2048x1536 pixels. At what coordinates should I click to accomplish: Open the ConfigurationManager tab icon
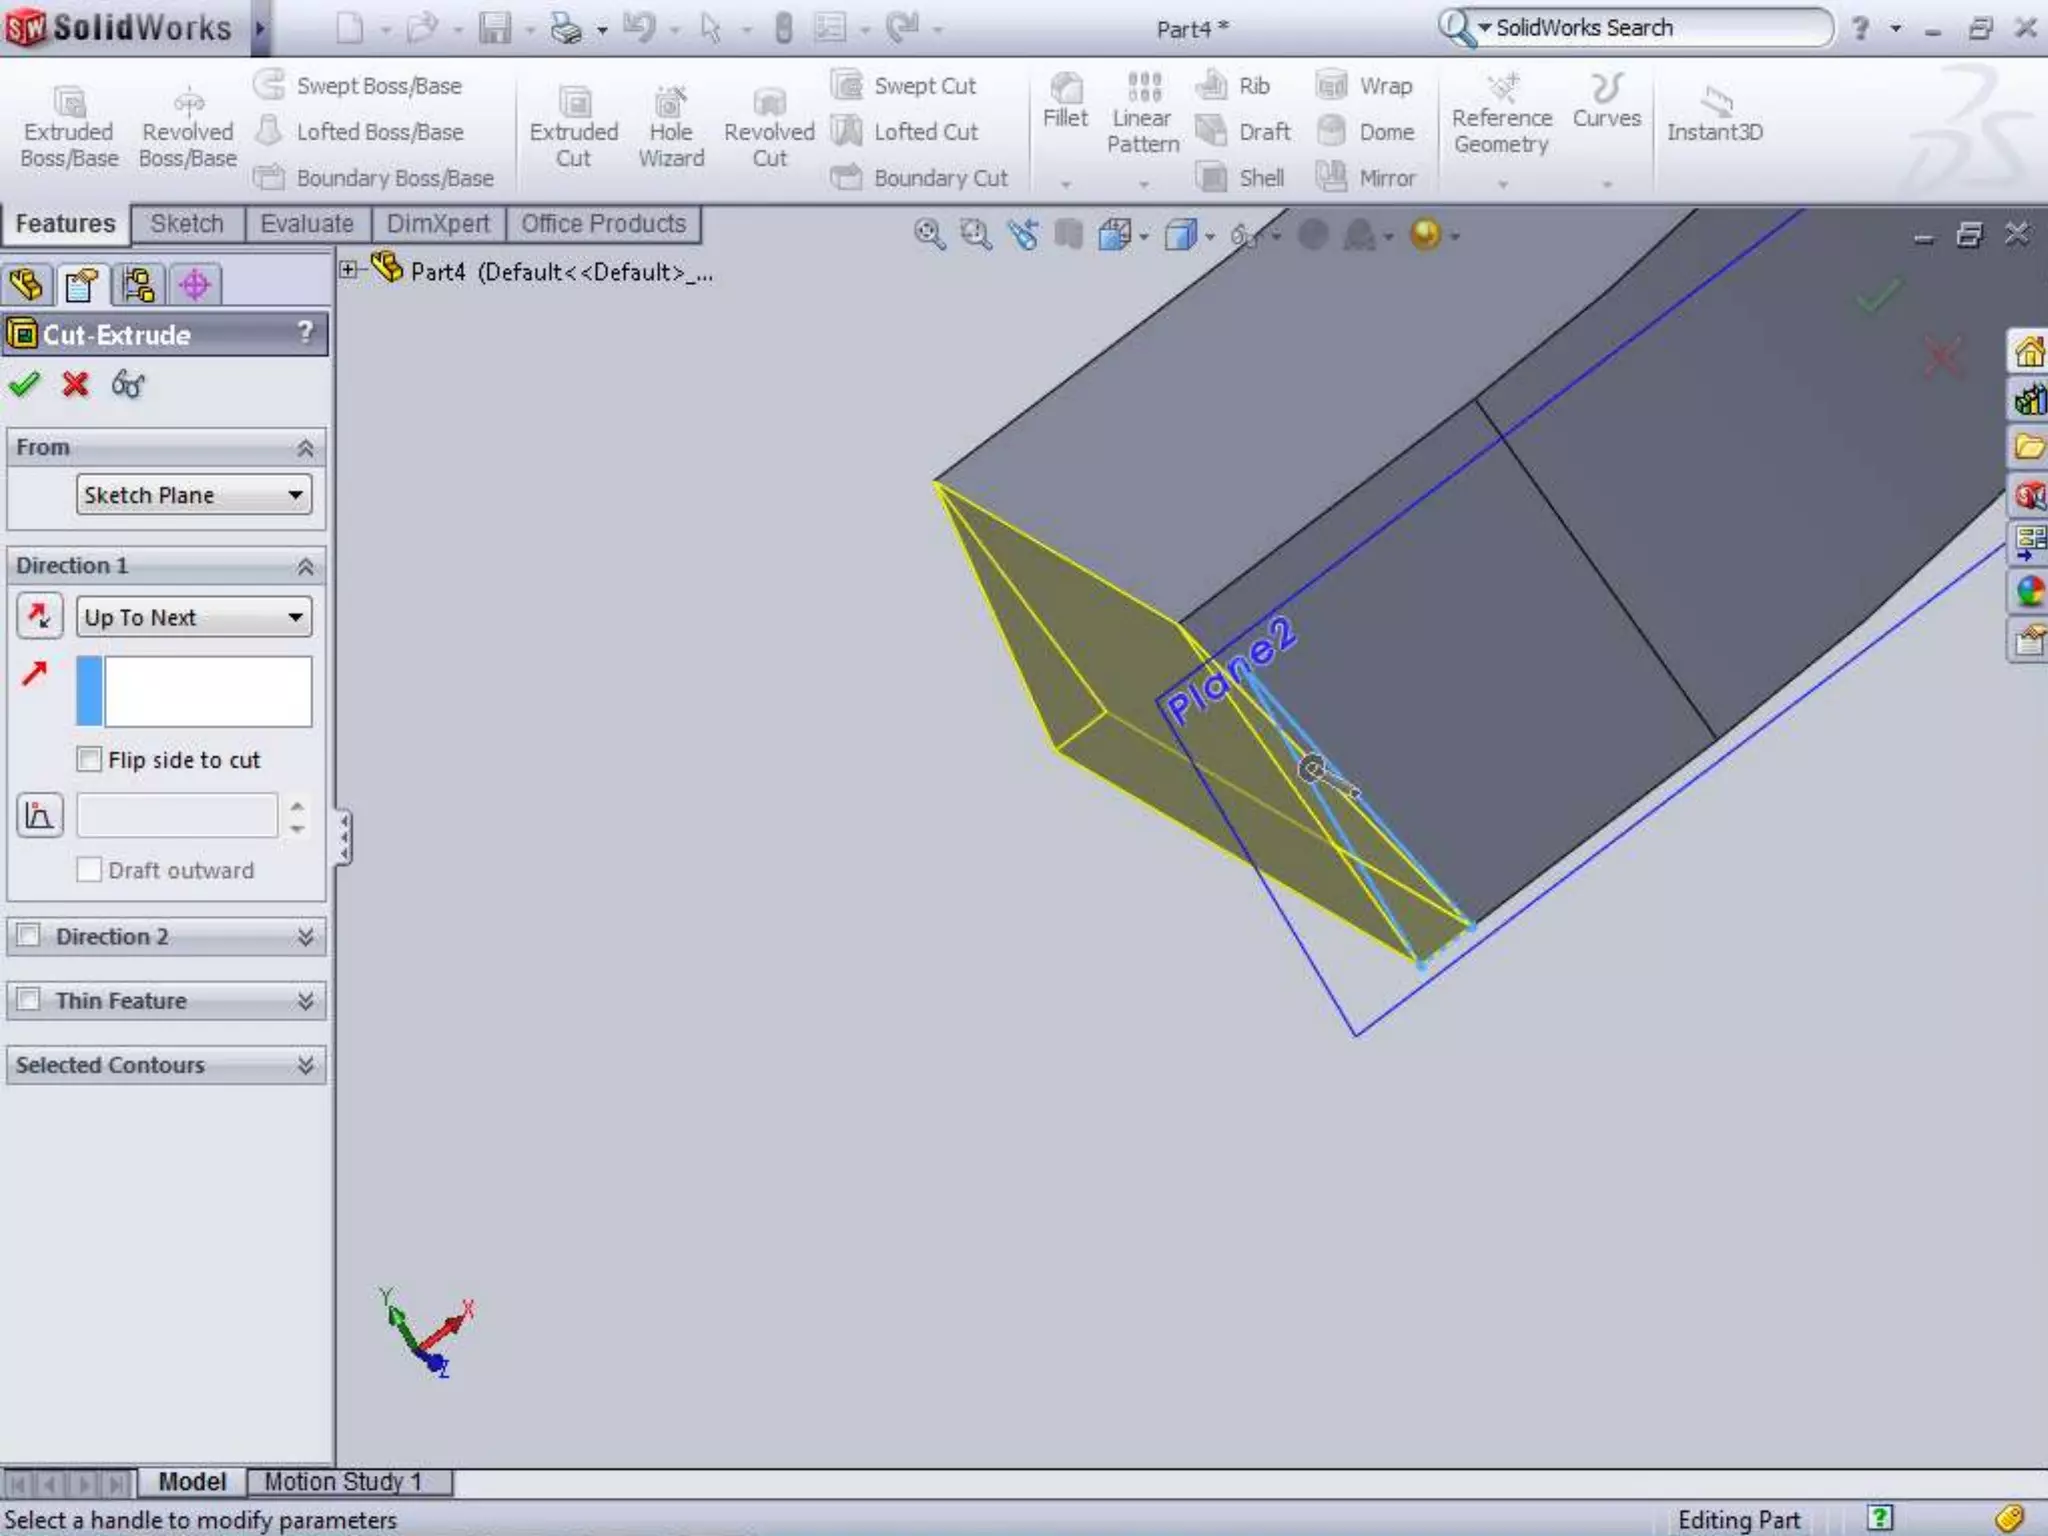(x=139, y=285)
